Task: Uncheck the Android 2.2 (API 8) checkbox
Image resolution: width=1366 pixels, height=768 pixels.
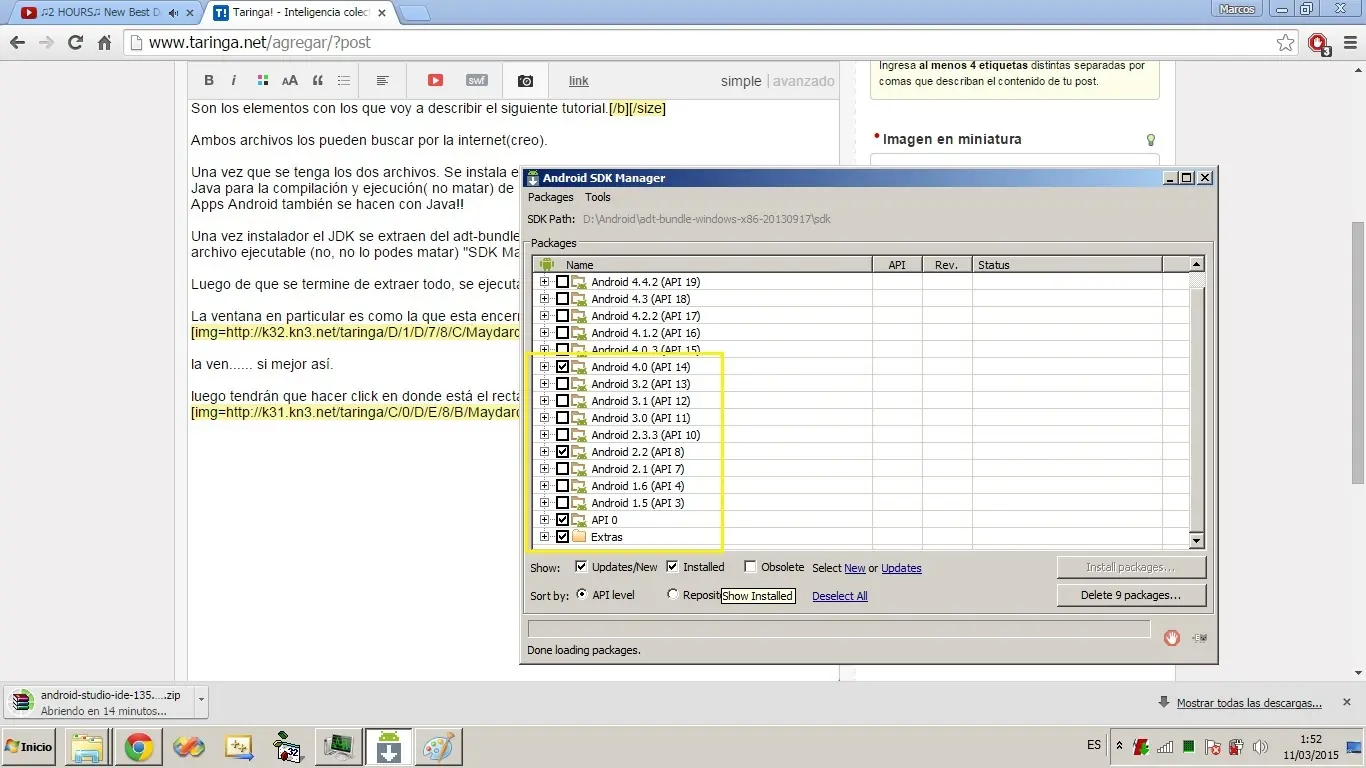Action: click(563, 452)
